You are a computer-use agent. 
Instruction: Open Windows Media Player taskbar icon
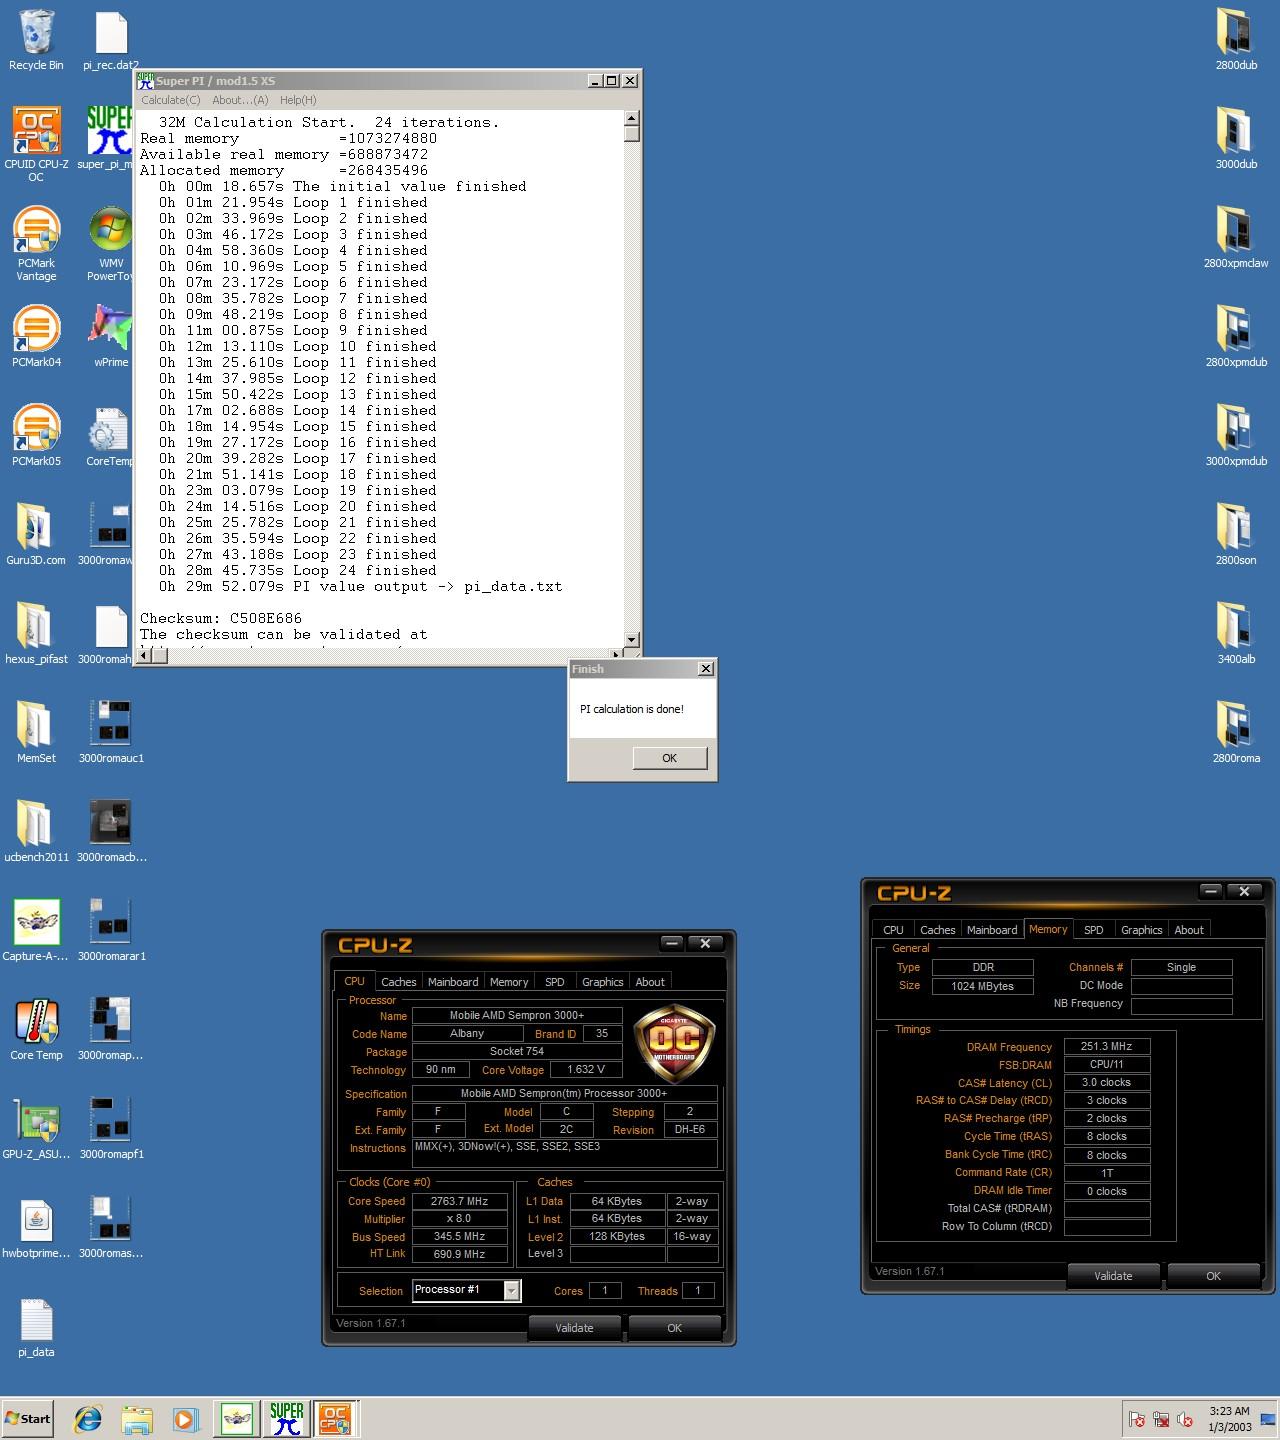coord(185,1418)
